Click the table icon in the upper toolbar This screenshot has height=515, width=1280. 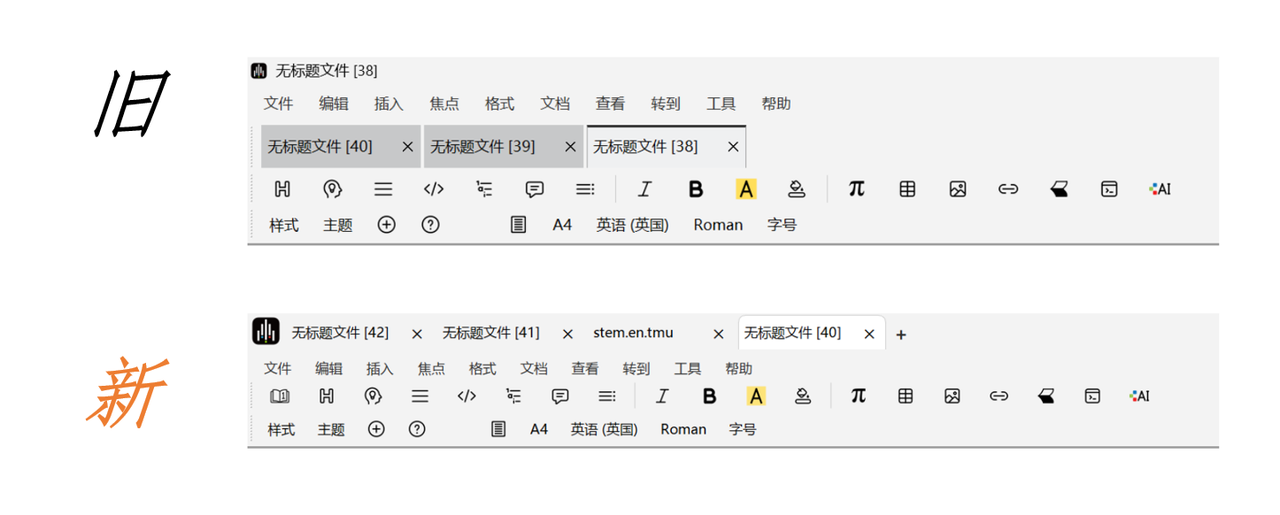click(x=907, y=189)
